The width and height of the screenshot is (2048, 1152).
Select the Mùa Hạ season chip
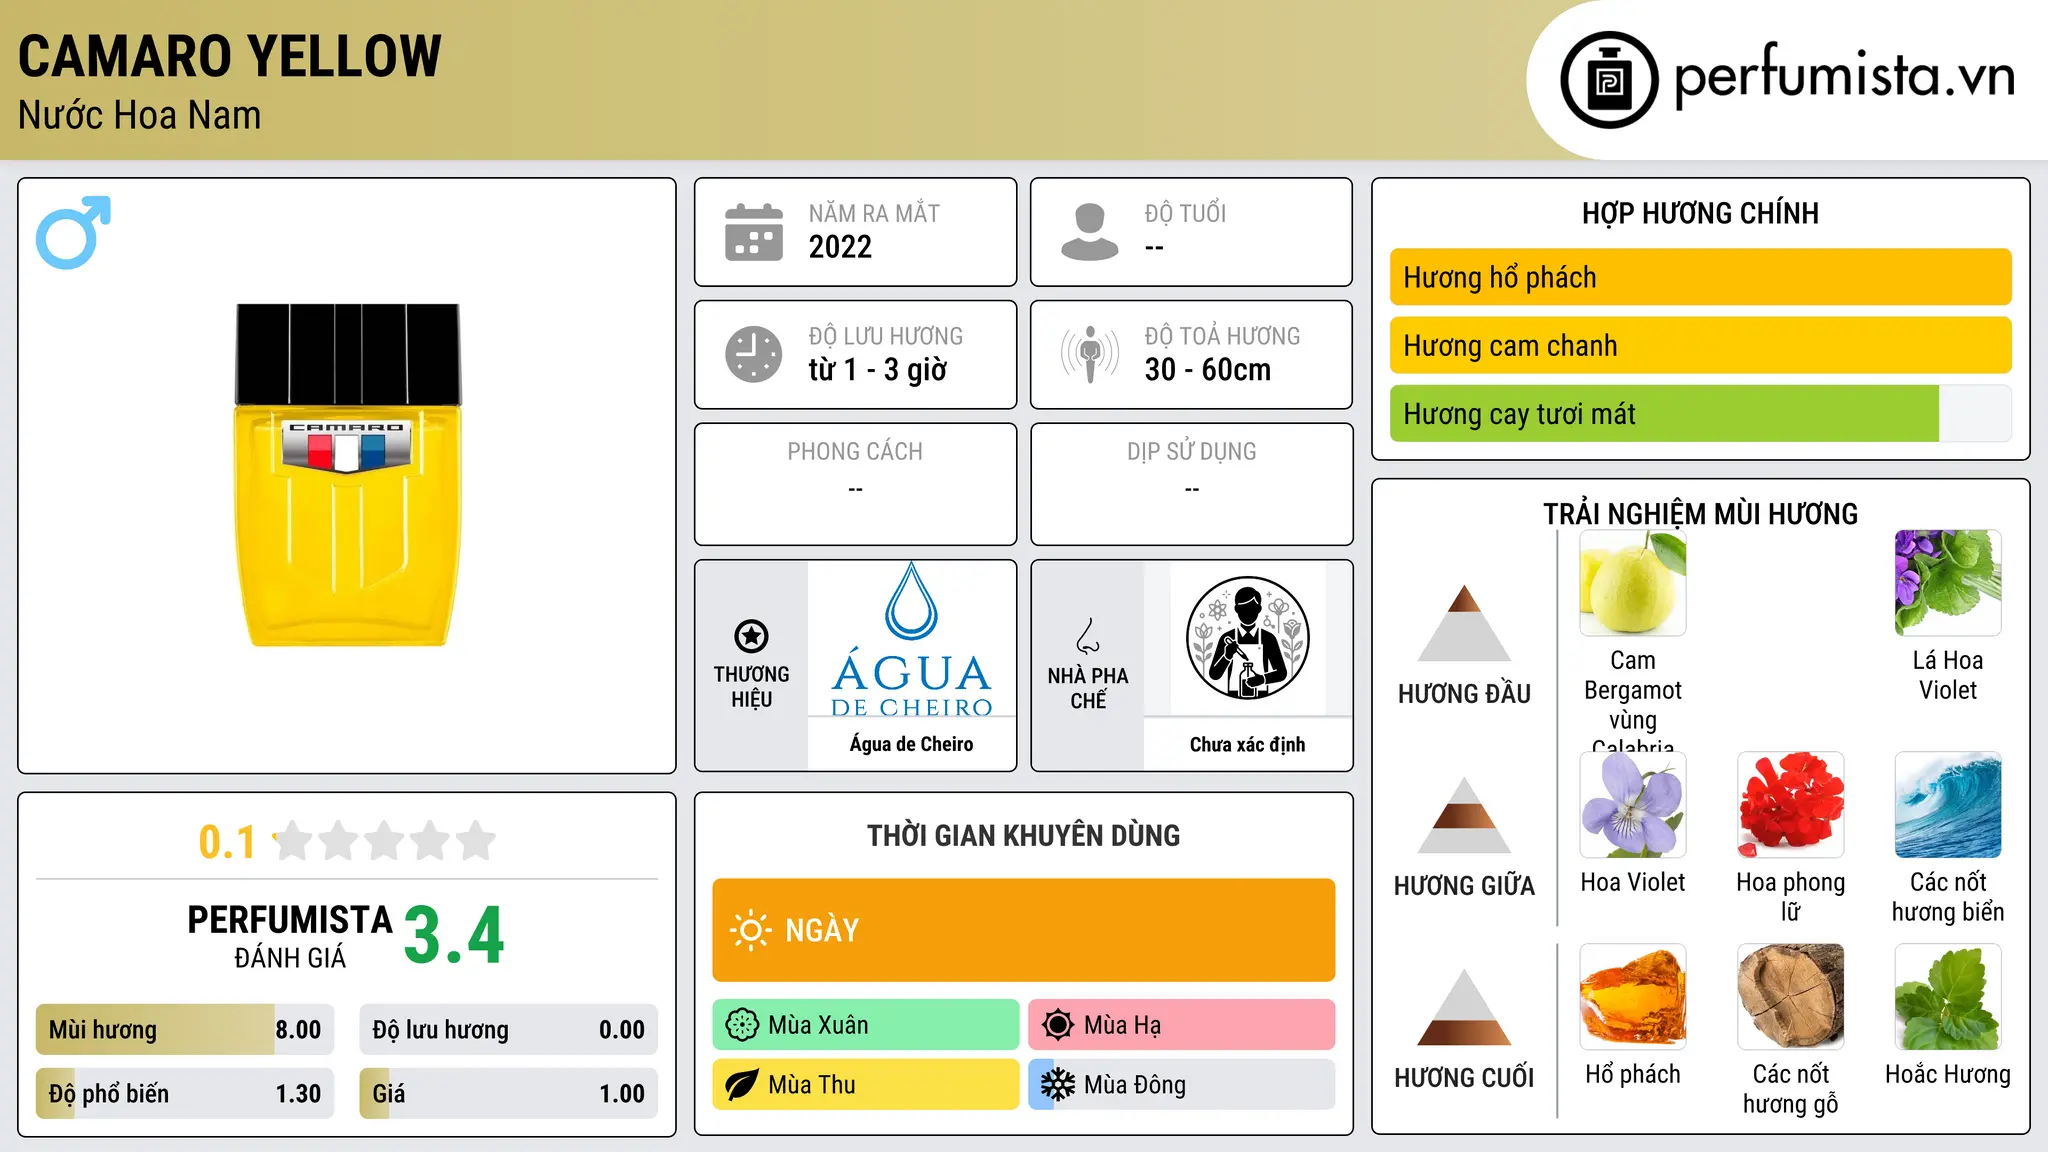pyautogui.click(x=1182, y=1025)
